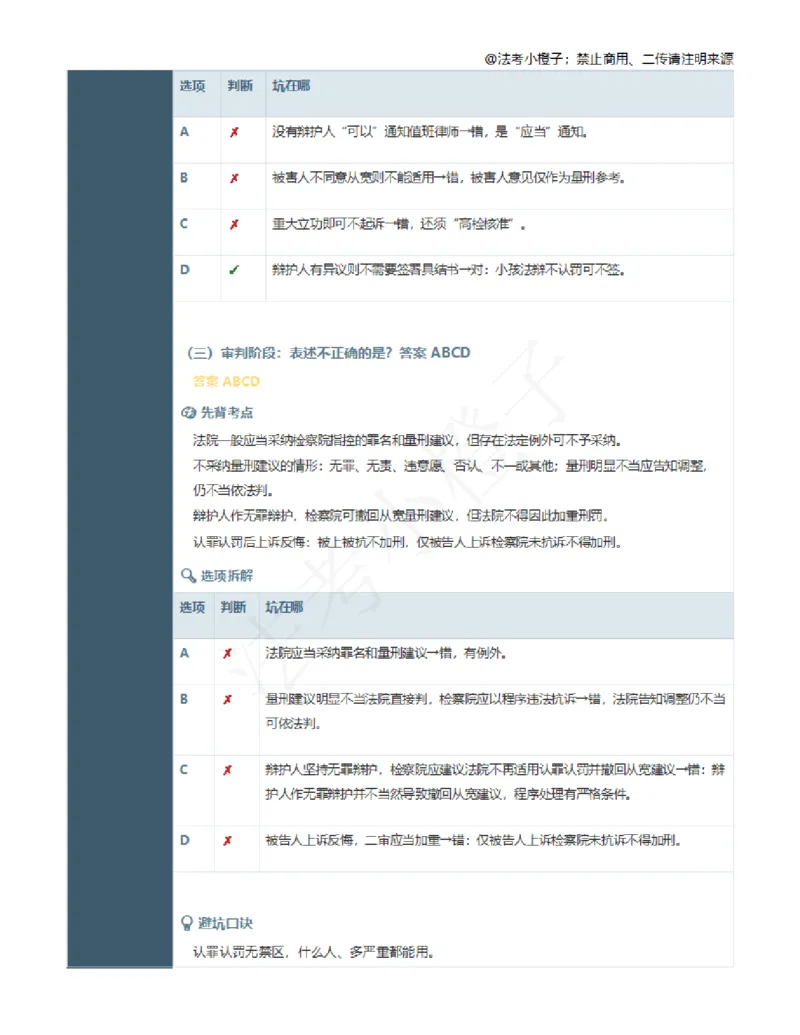The width and height of the screenshot is (800, 1035).
Task: Click the text 认罪认罚无禁区，什么人、多严重都能用
Action: (x=313, y=952)
